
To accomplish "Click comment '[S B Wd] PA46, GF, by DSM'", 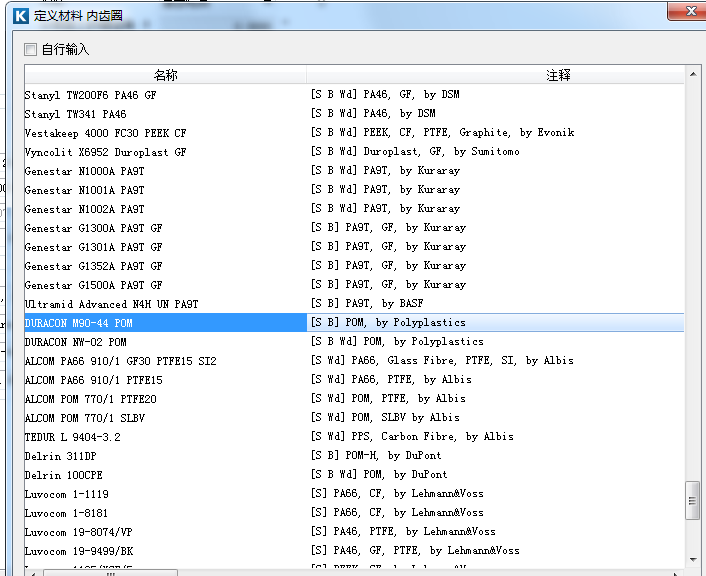I will 385,94.
